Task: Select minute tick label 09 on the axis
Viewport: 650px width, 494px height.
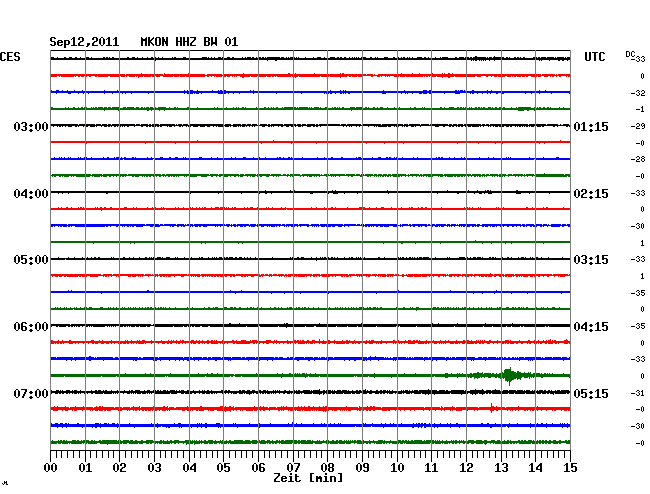Action: click(362, 468)
